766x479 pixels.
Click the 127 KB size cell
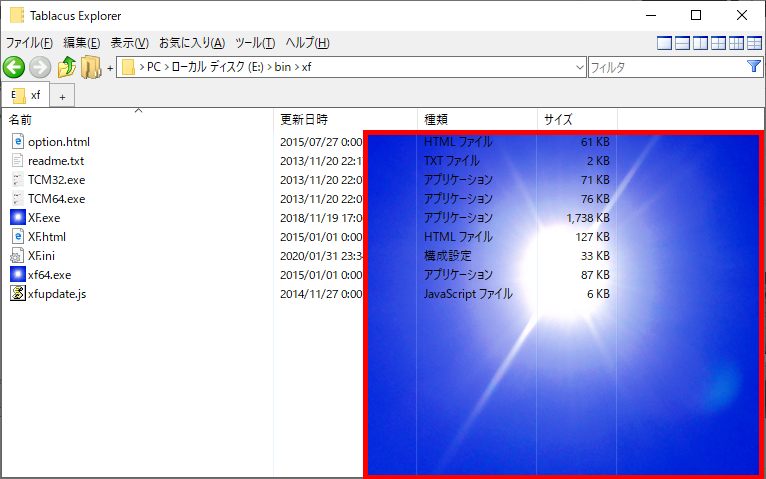tap(593, 237)
